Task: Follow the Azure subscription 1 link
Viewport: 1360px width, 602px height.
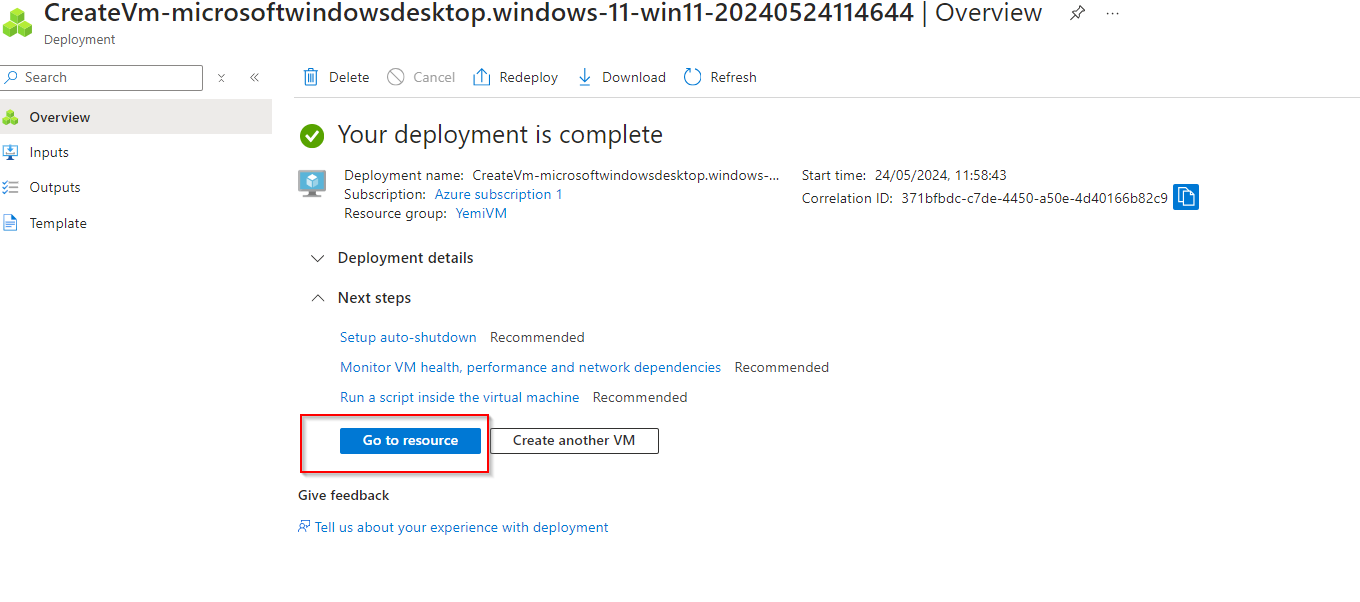Action: (x=498, y=194)
